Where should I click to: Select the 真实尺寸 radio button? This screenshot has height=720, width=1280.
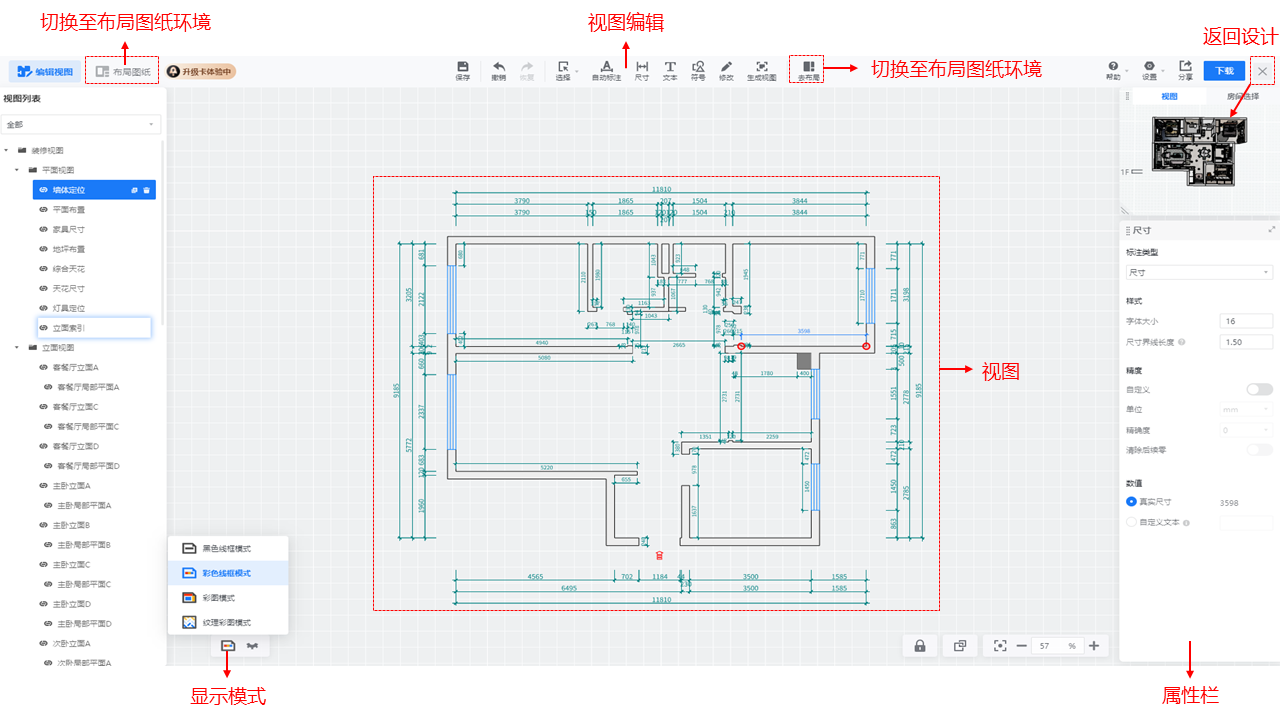click(x=1131, y=502)
